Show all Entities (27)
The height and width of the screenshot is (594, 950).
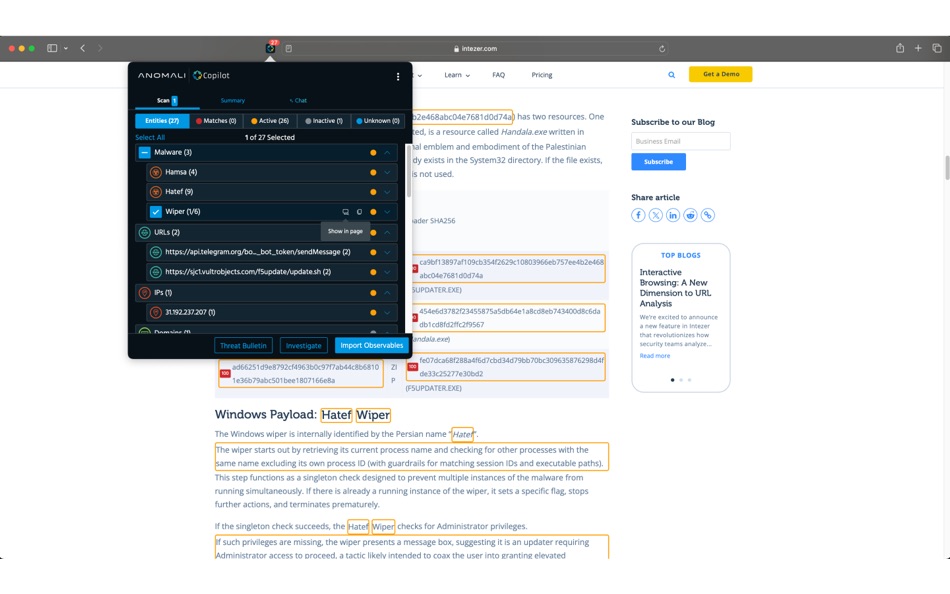(162, 121)
